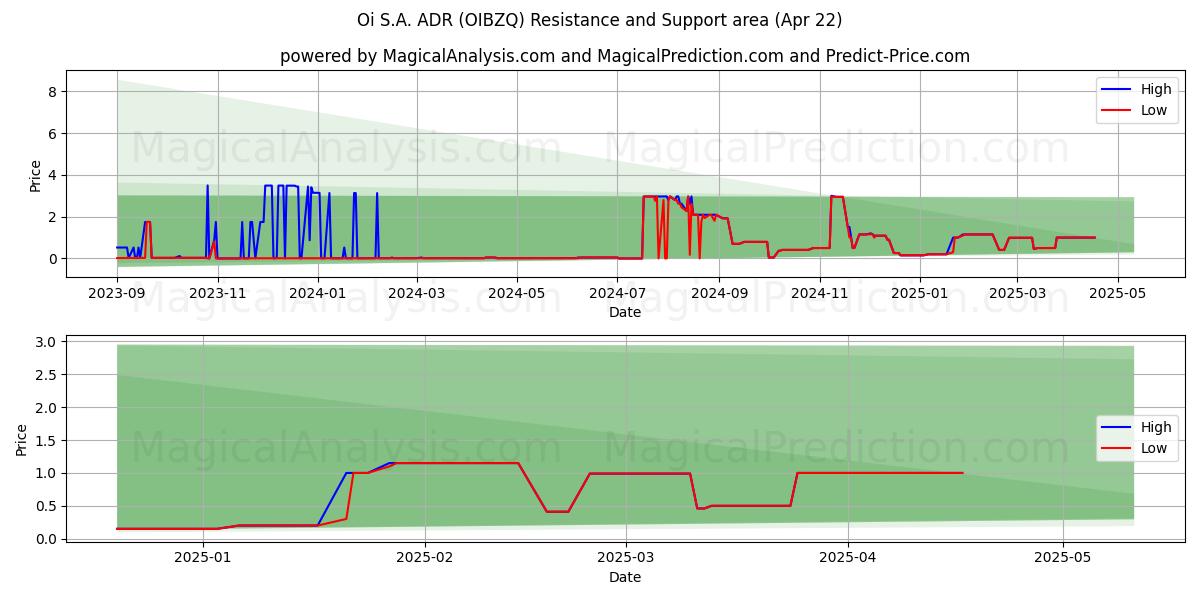This screenshot has width=1200, height=600.
Task: Click the '2025-05' date label on top chart
Action: click(1117, 294)
